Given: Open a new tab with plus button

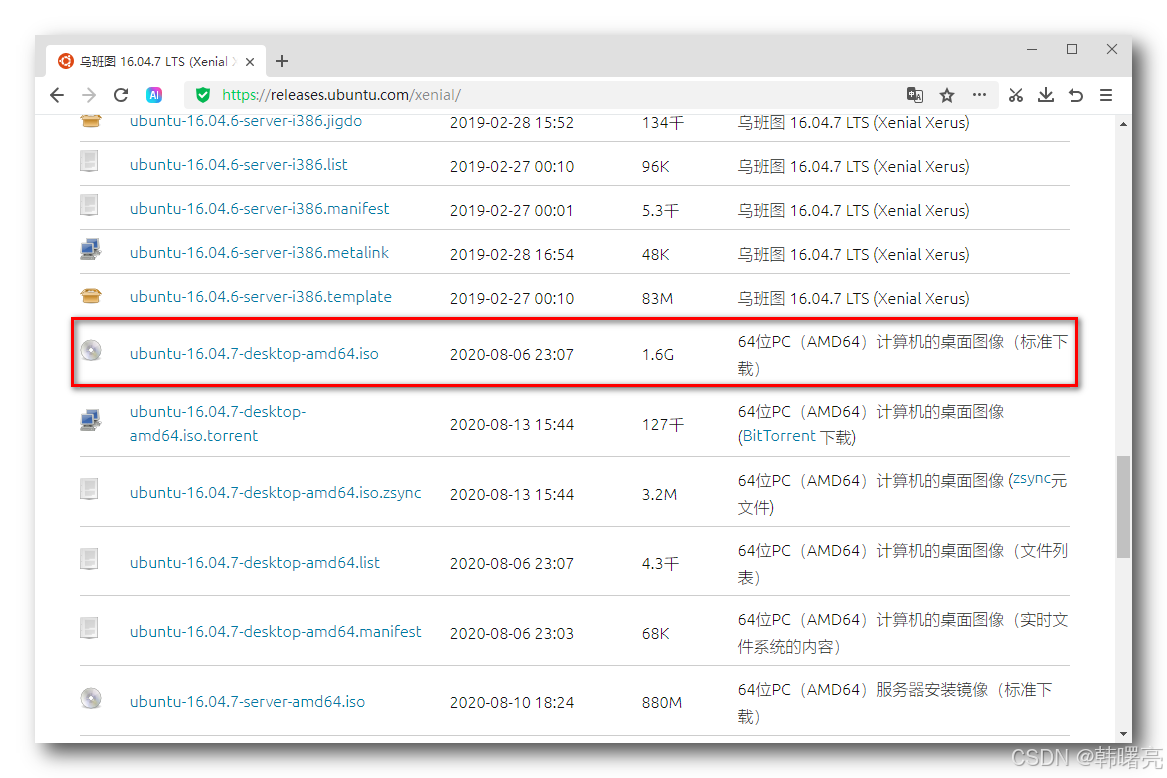Looking at the screenshot, I should click(282, 61).
